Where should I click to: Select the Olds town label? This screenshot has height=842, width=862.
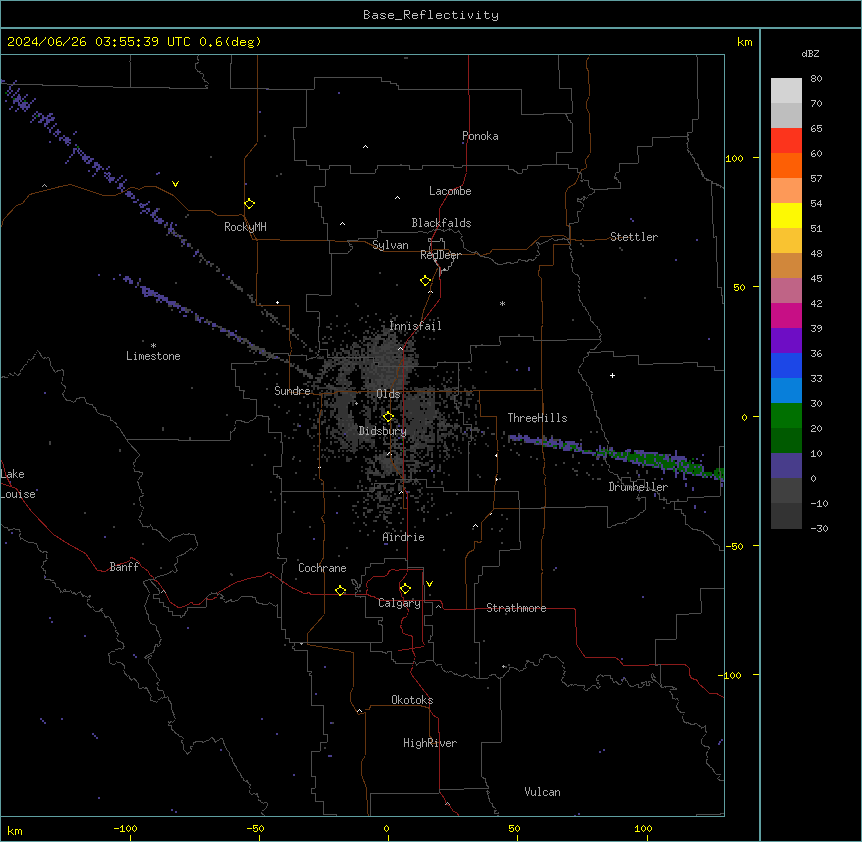(x=388, y=394)
